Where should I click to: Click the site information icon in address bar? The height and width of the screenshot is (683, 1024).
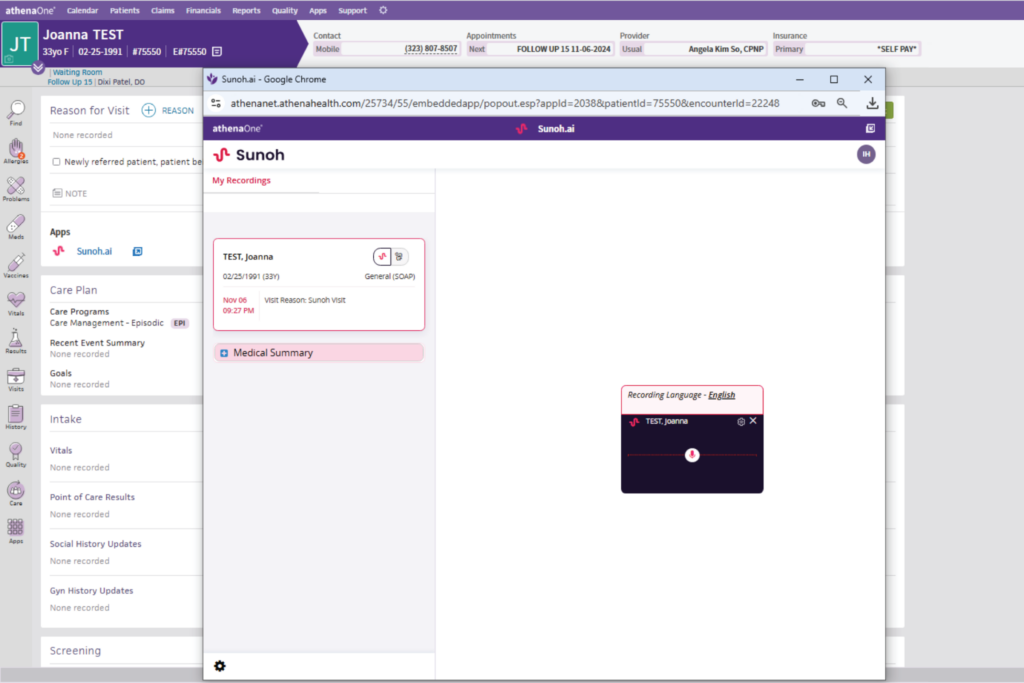[216, 103]
